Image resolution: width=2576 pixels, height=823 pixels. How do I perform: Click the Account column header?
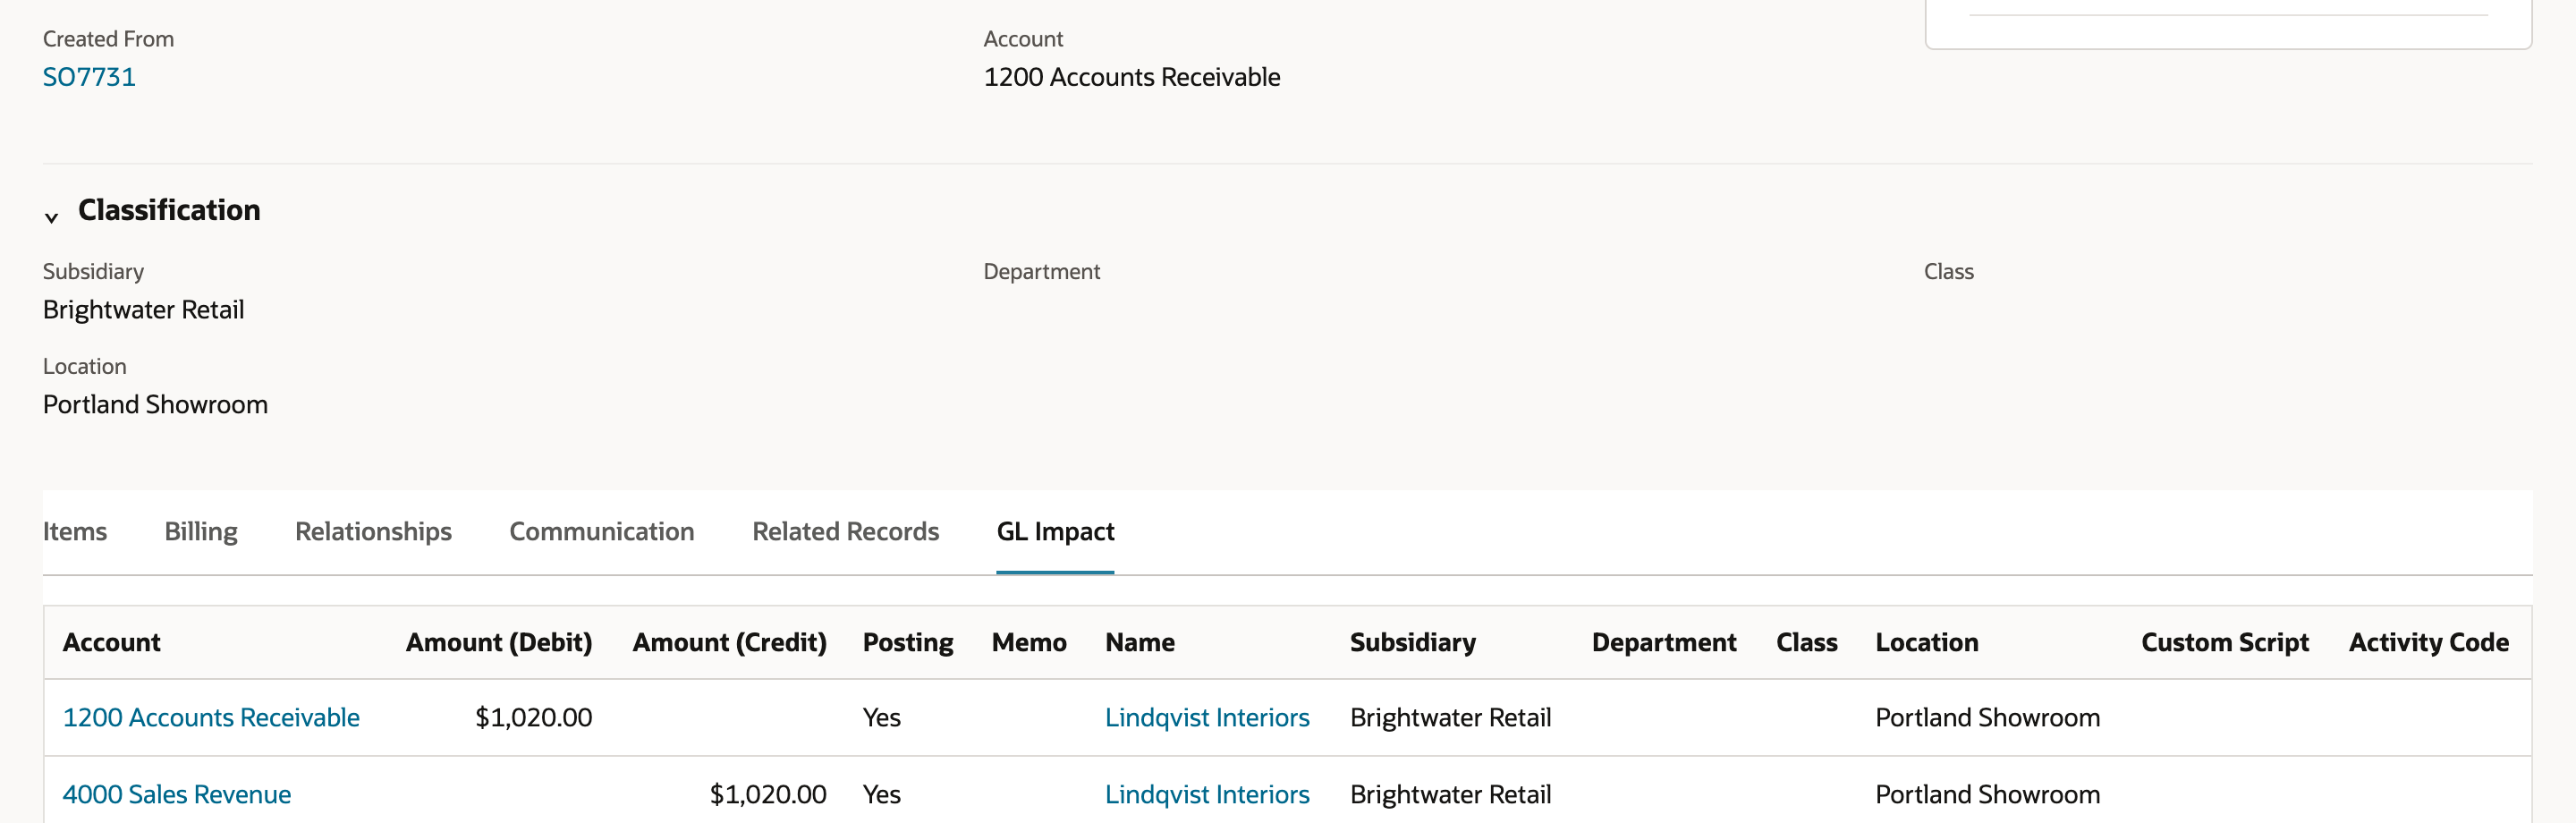click(112, 642)
